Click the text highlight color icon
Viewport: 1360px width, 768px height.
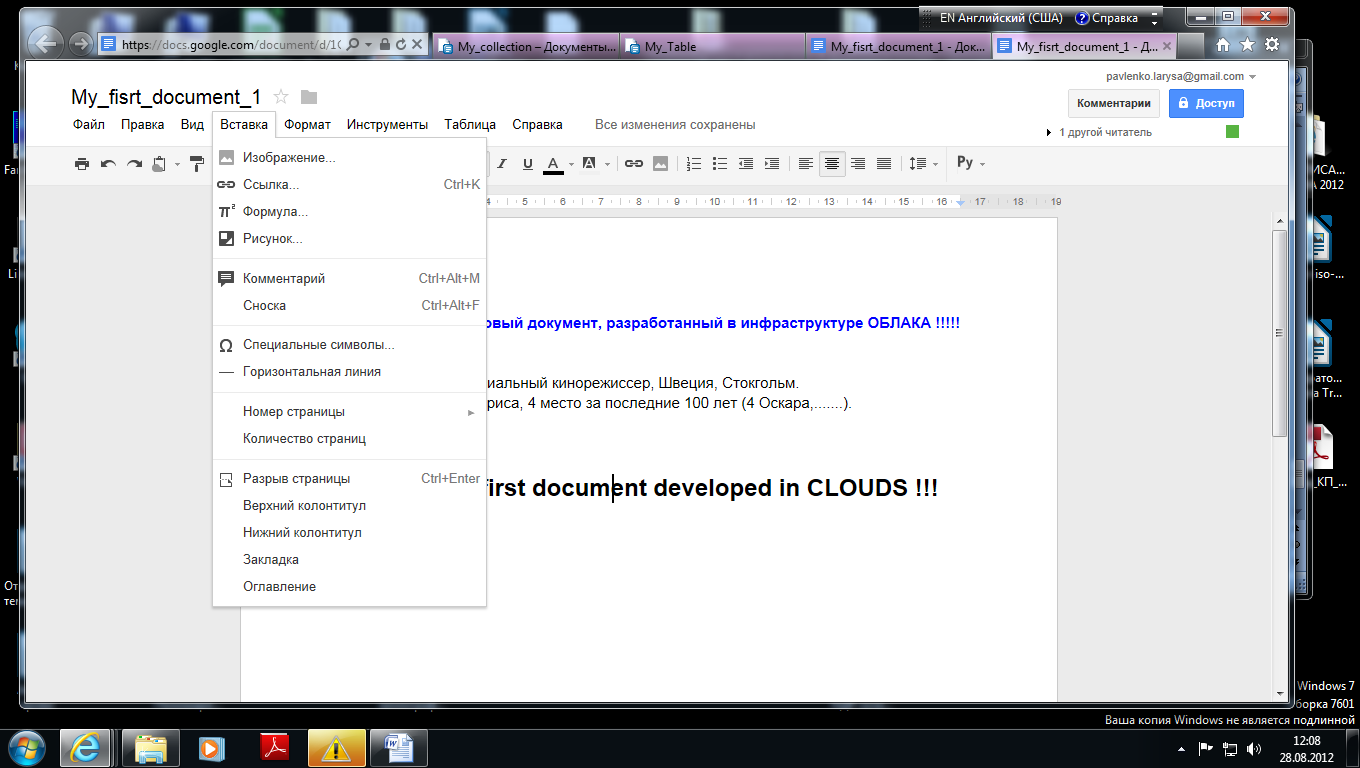pos(589,163)
